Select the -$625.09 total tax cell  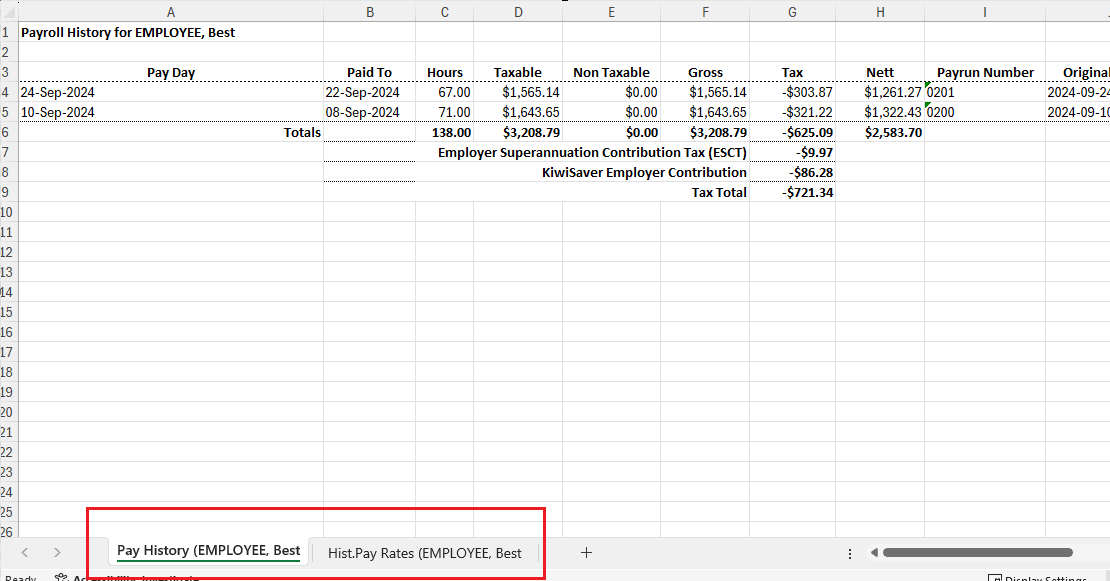tap(792, 132)
